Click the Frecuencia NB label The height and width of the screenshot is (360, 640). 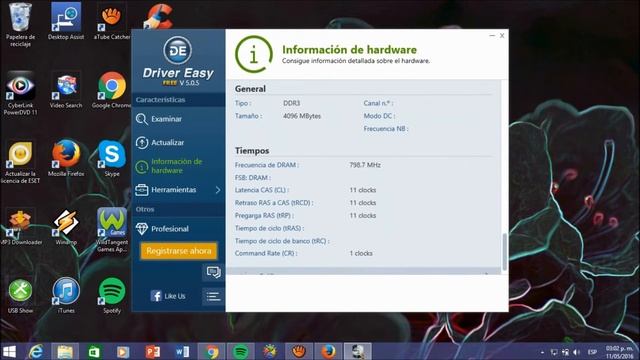tap(386, 129)
